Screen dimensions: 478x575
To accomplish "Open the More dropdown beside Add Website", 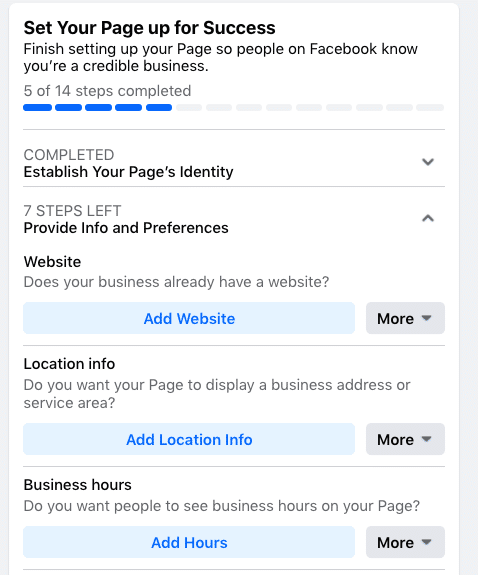I will pos(405,318).
